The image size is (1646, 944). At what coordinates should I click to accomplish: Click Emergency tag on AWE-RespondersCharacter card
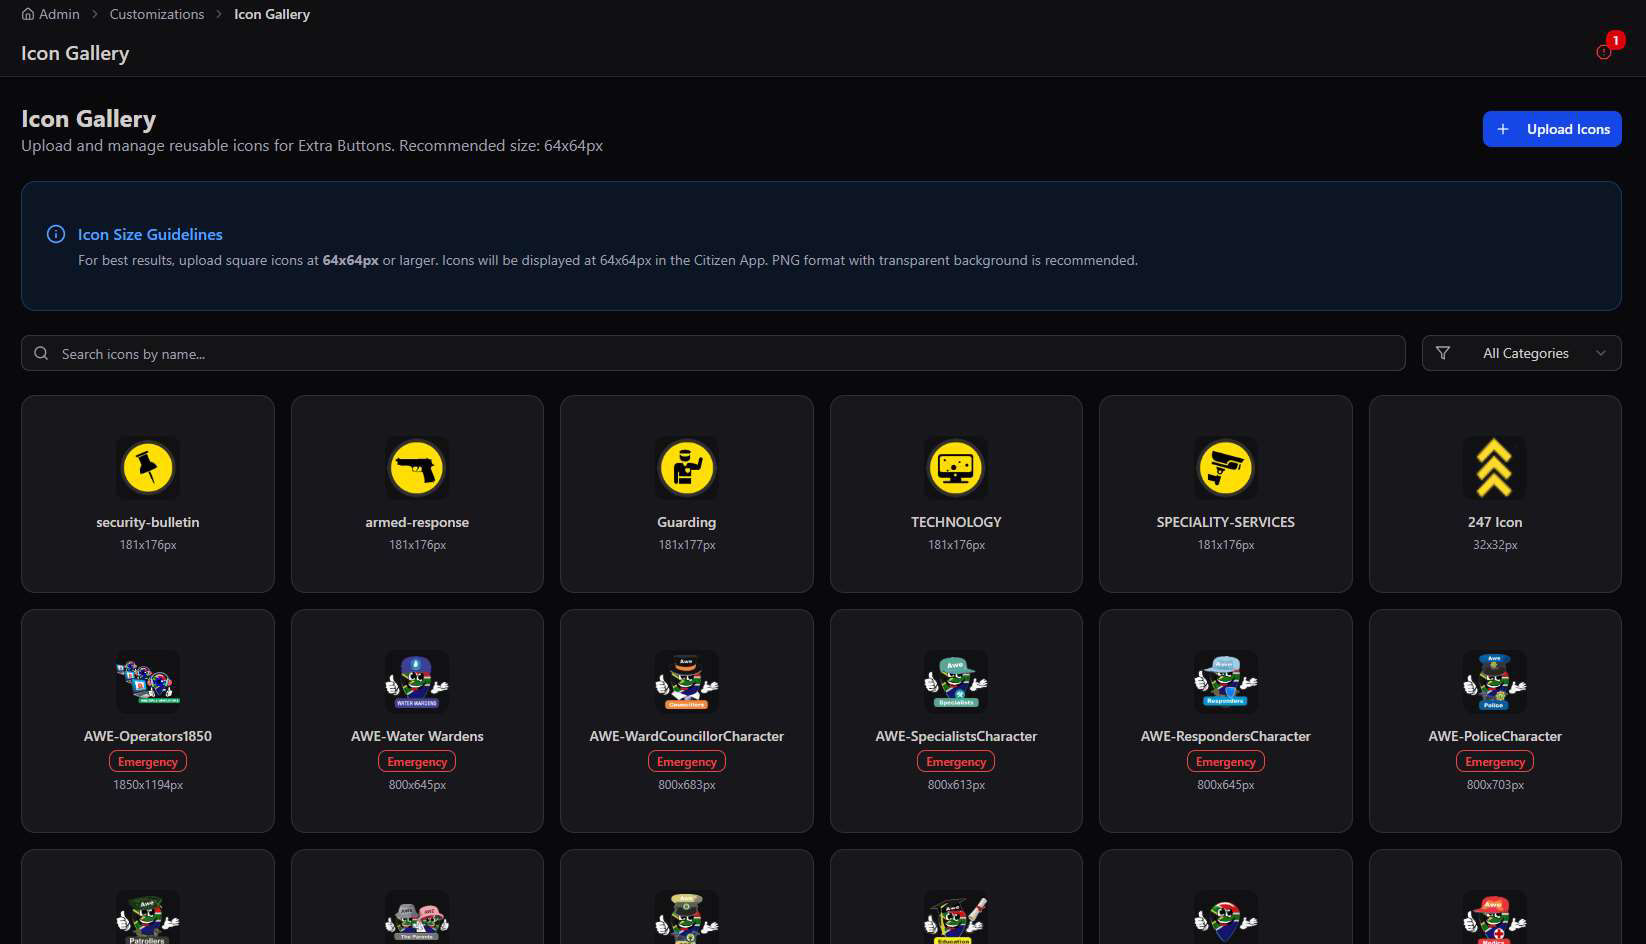(x=1226, y=762)
